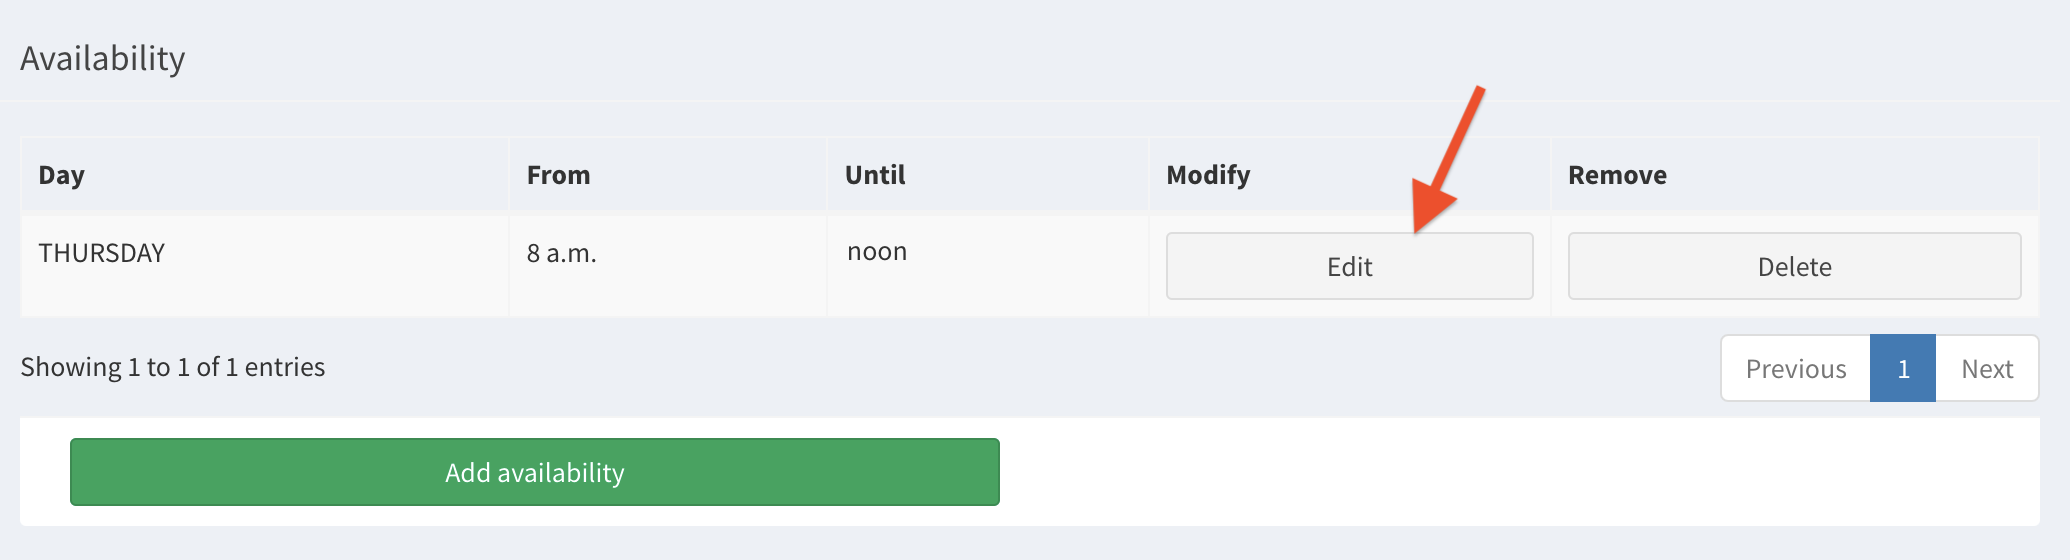The width and height of the screenshot is (2070, 560).
Task: Click the Edit button for Thursday
Action: click(x=1349, y=266)
